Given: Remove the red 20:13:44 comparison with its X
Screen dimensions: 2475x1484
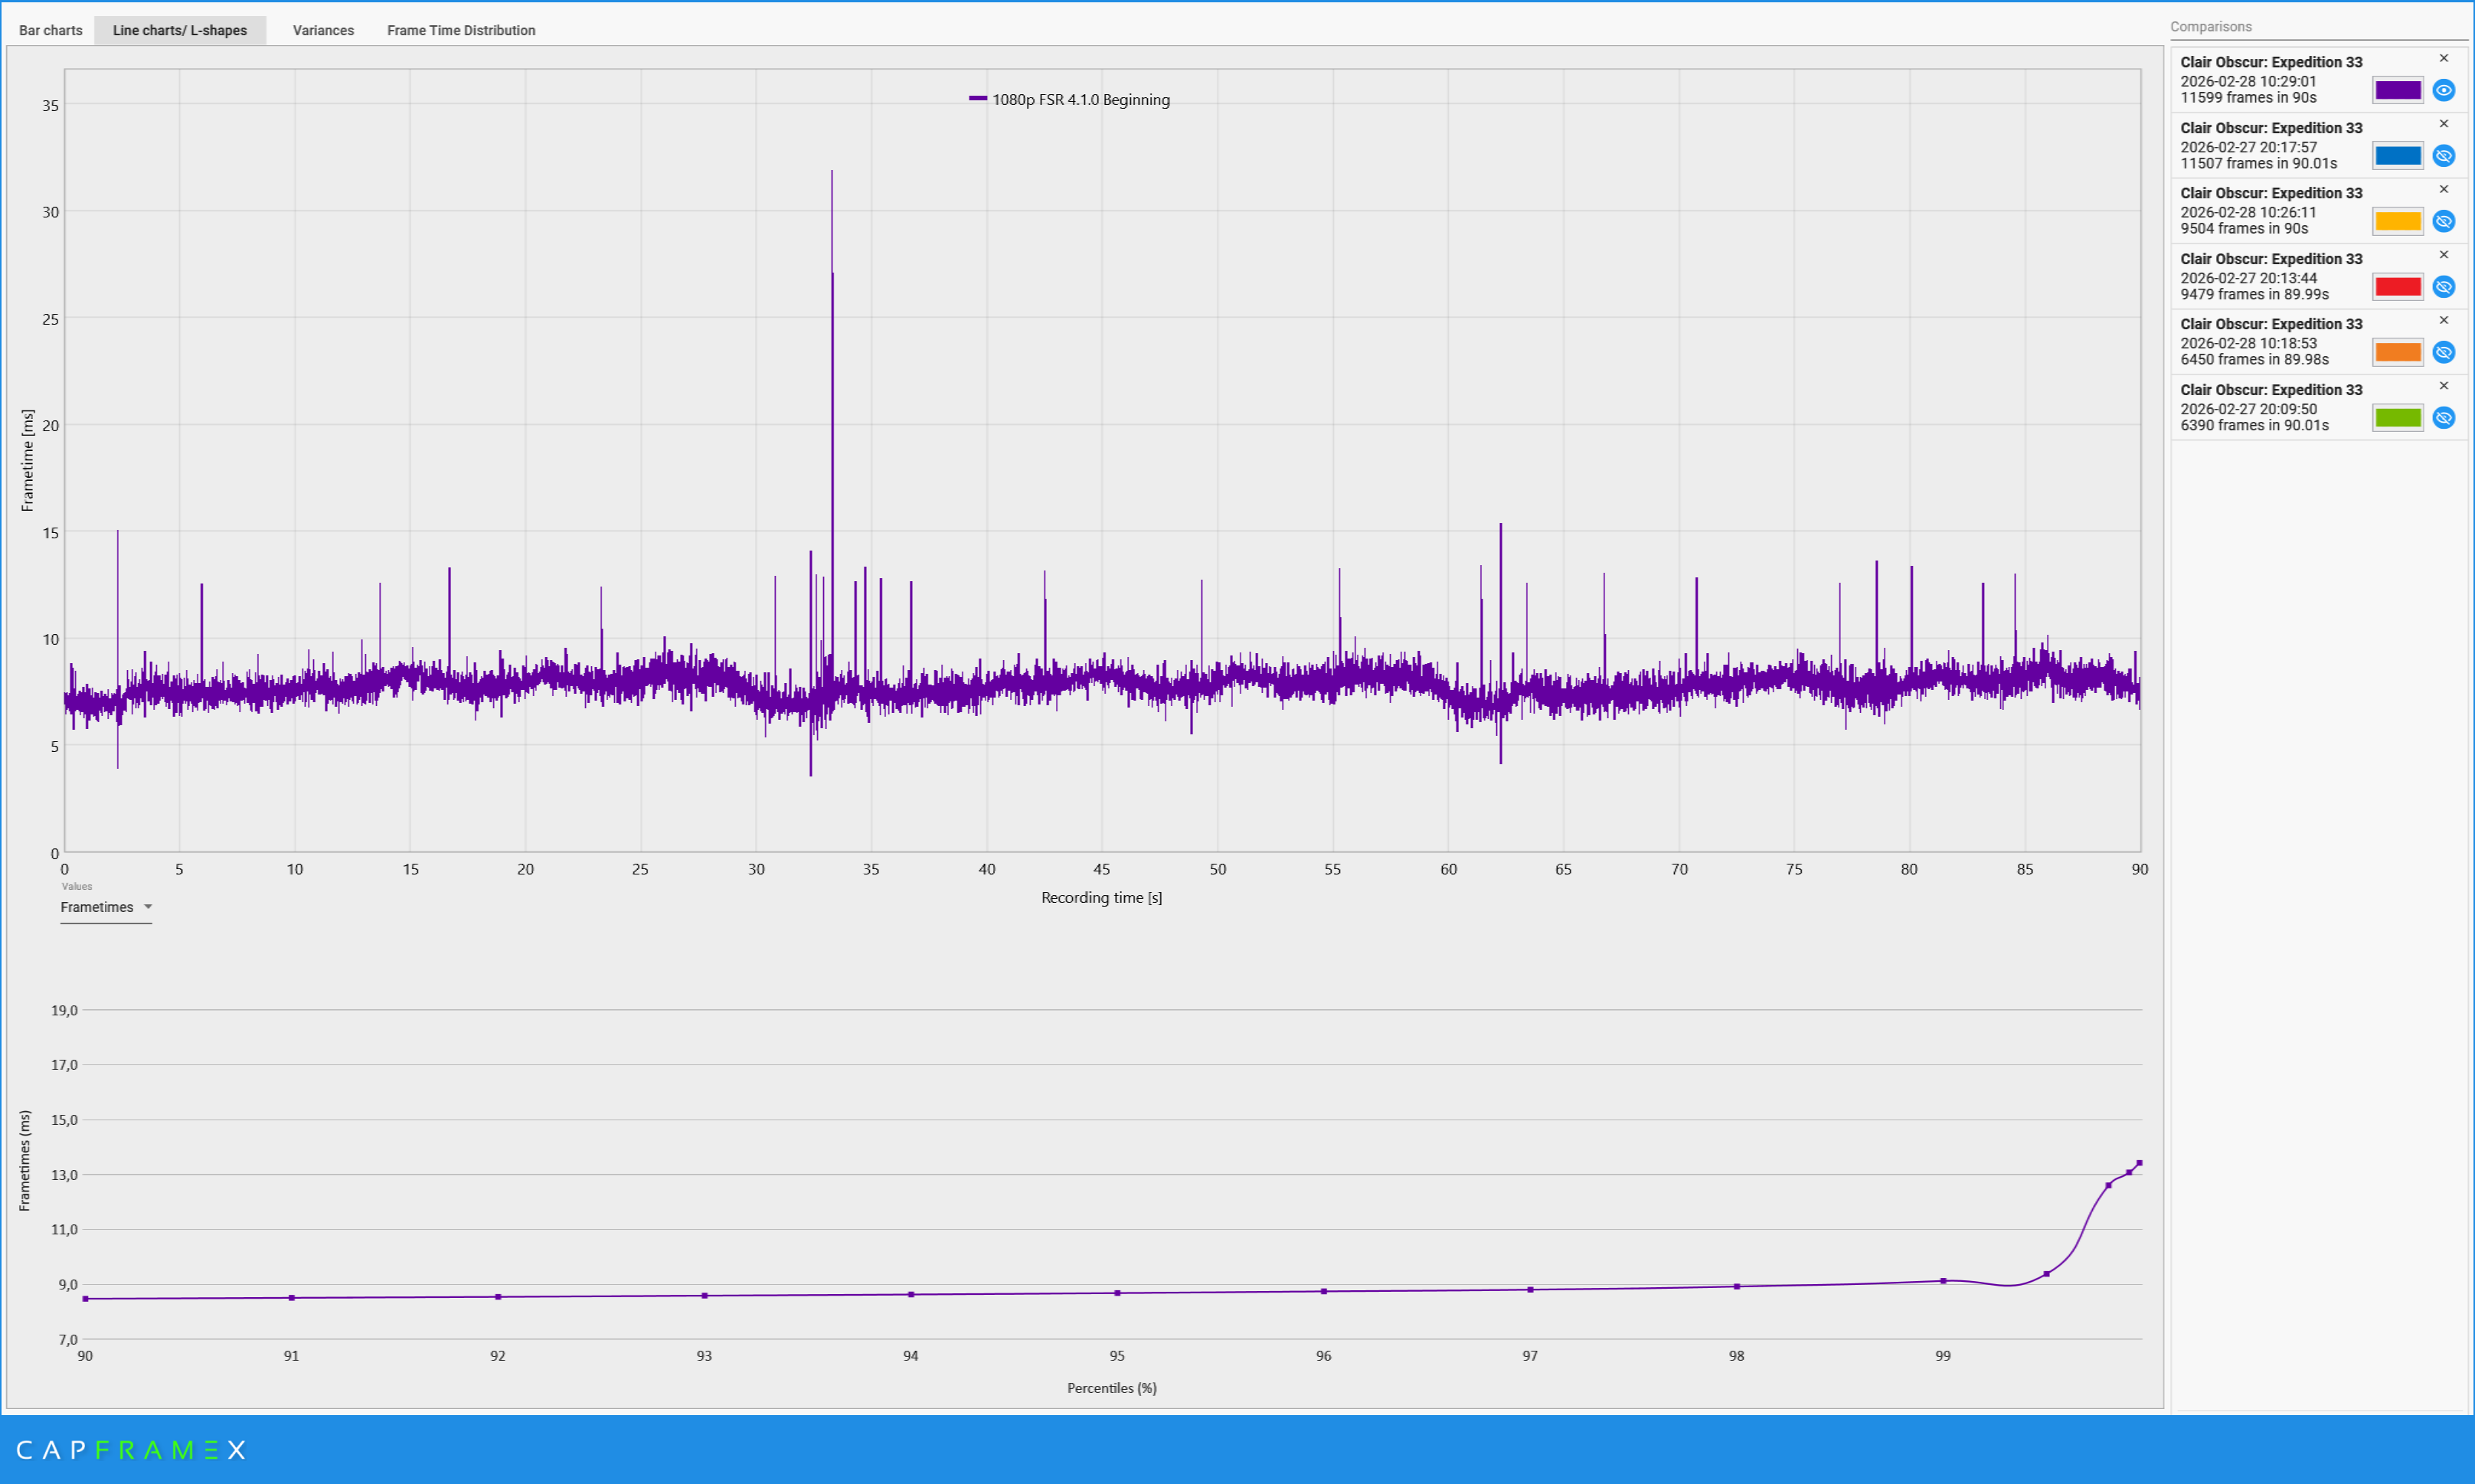Looking at the screenshot, I should pyautogui.click(x=2443, y=254).
